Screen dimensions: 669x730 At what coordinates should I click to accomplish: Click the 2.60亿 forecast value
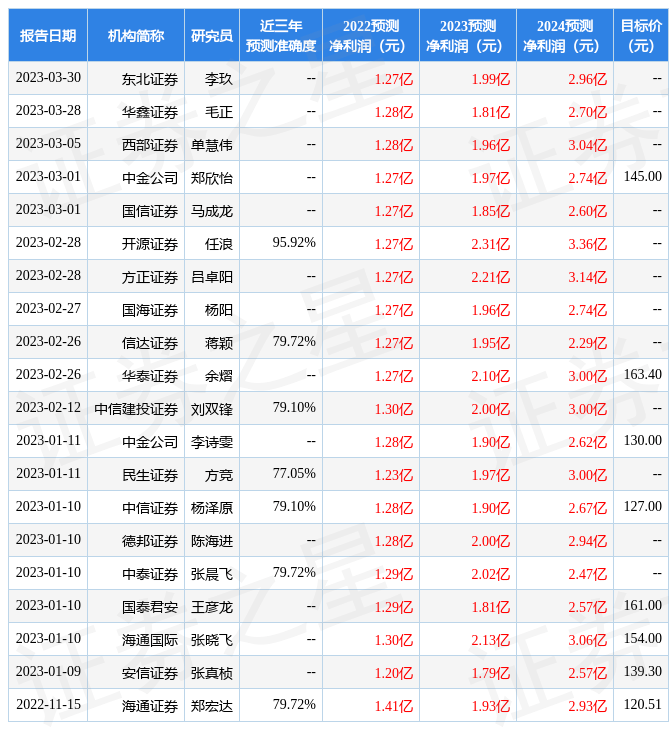(x=588, y=211)
